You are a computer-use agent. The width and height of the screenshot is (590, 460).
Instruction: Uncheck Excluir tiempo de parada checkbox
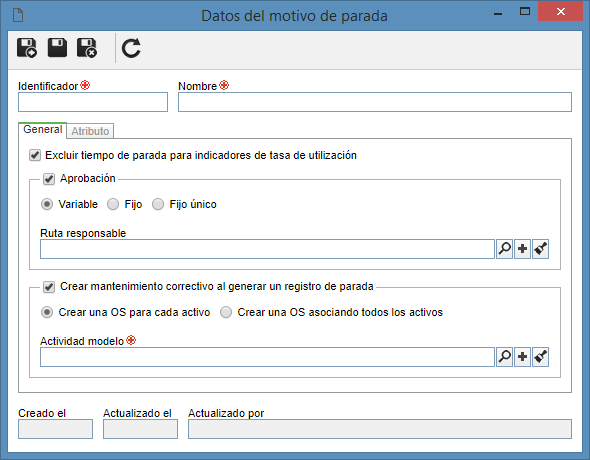tap(35, 155)
